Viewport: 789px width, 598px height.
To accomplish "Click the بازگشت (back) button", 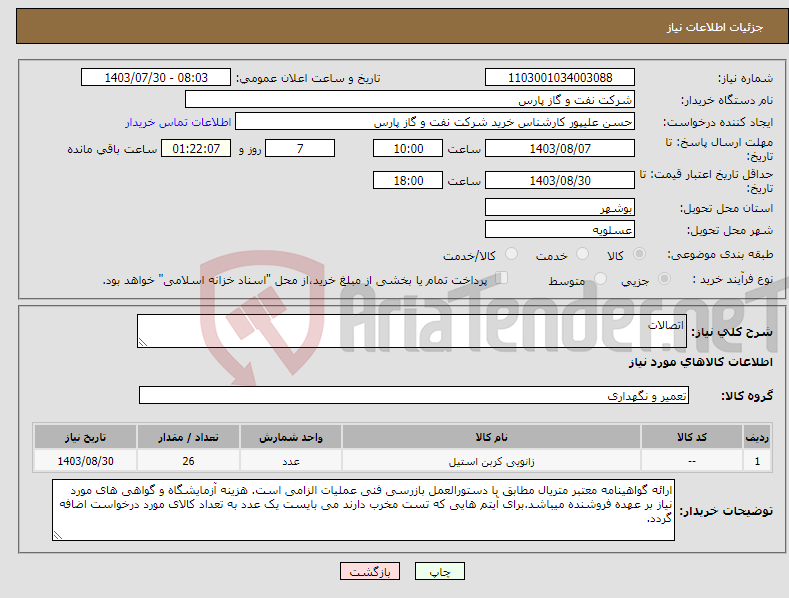I will click(370, 571).
